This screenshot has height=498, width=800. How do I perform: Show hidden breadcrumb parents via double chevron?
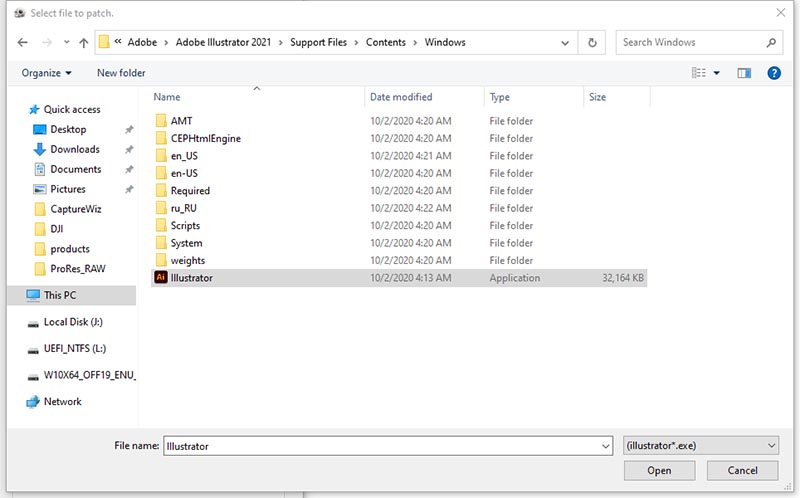click(x=118, y=42)
